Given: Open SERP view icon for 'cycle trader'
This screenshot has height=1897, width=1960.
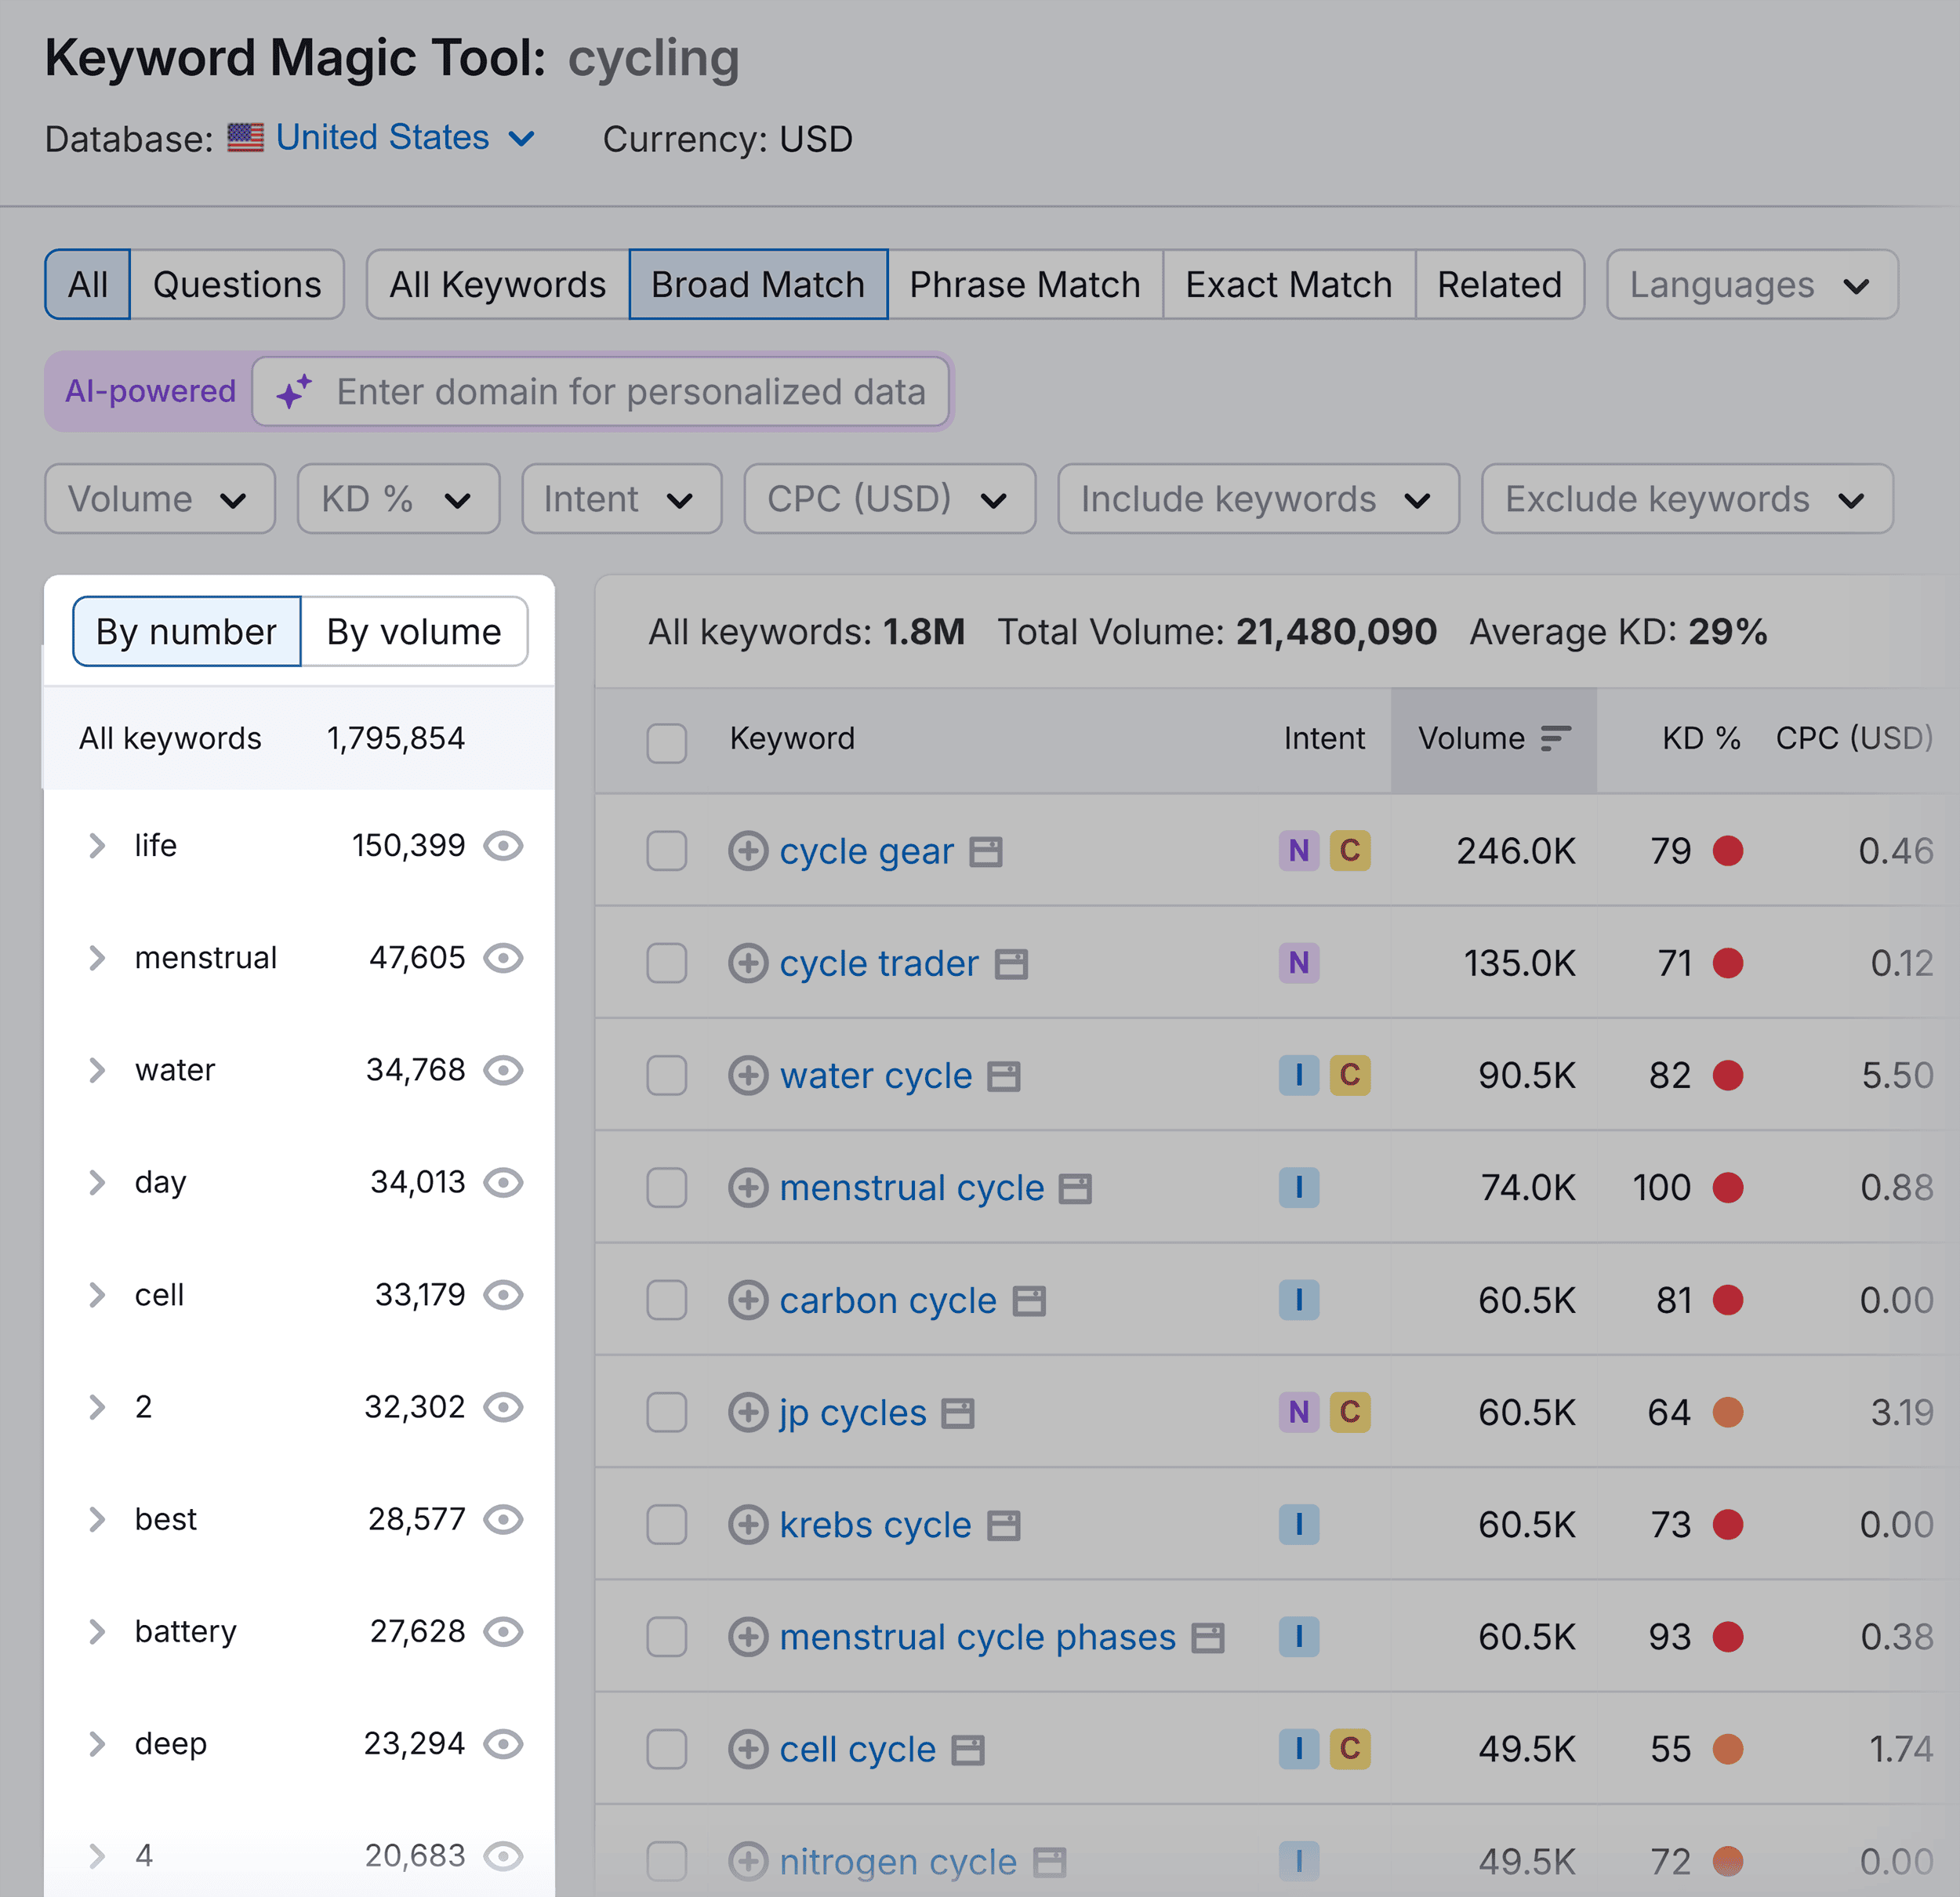Looking at the screenshot, I should [x=1011, y=964].
